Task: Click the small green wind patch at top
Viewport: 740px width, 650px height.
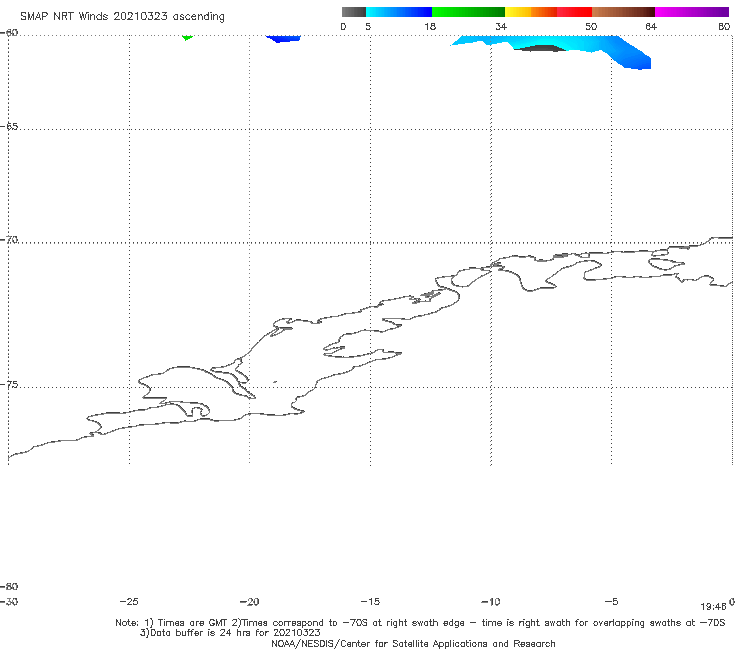Action: coord(187,37)
